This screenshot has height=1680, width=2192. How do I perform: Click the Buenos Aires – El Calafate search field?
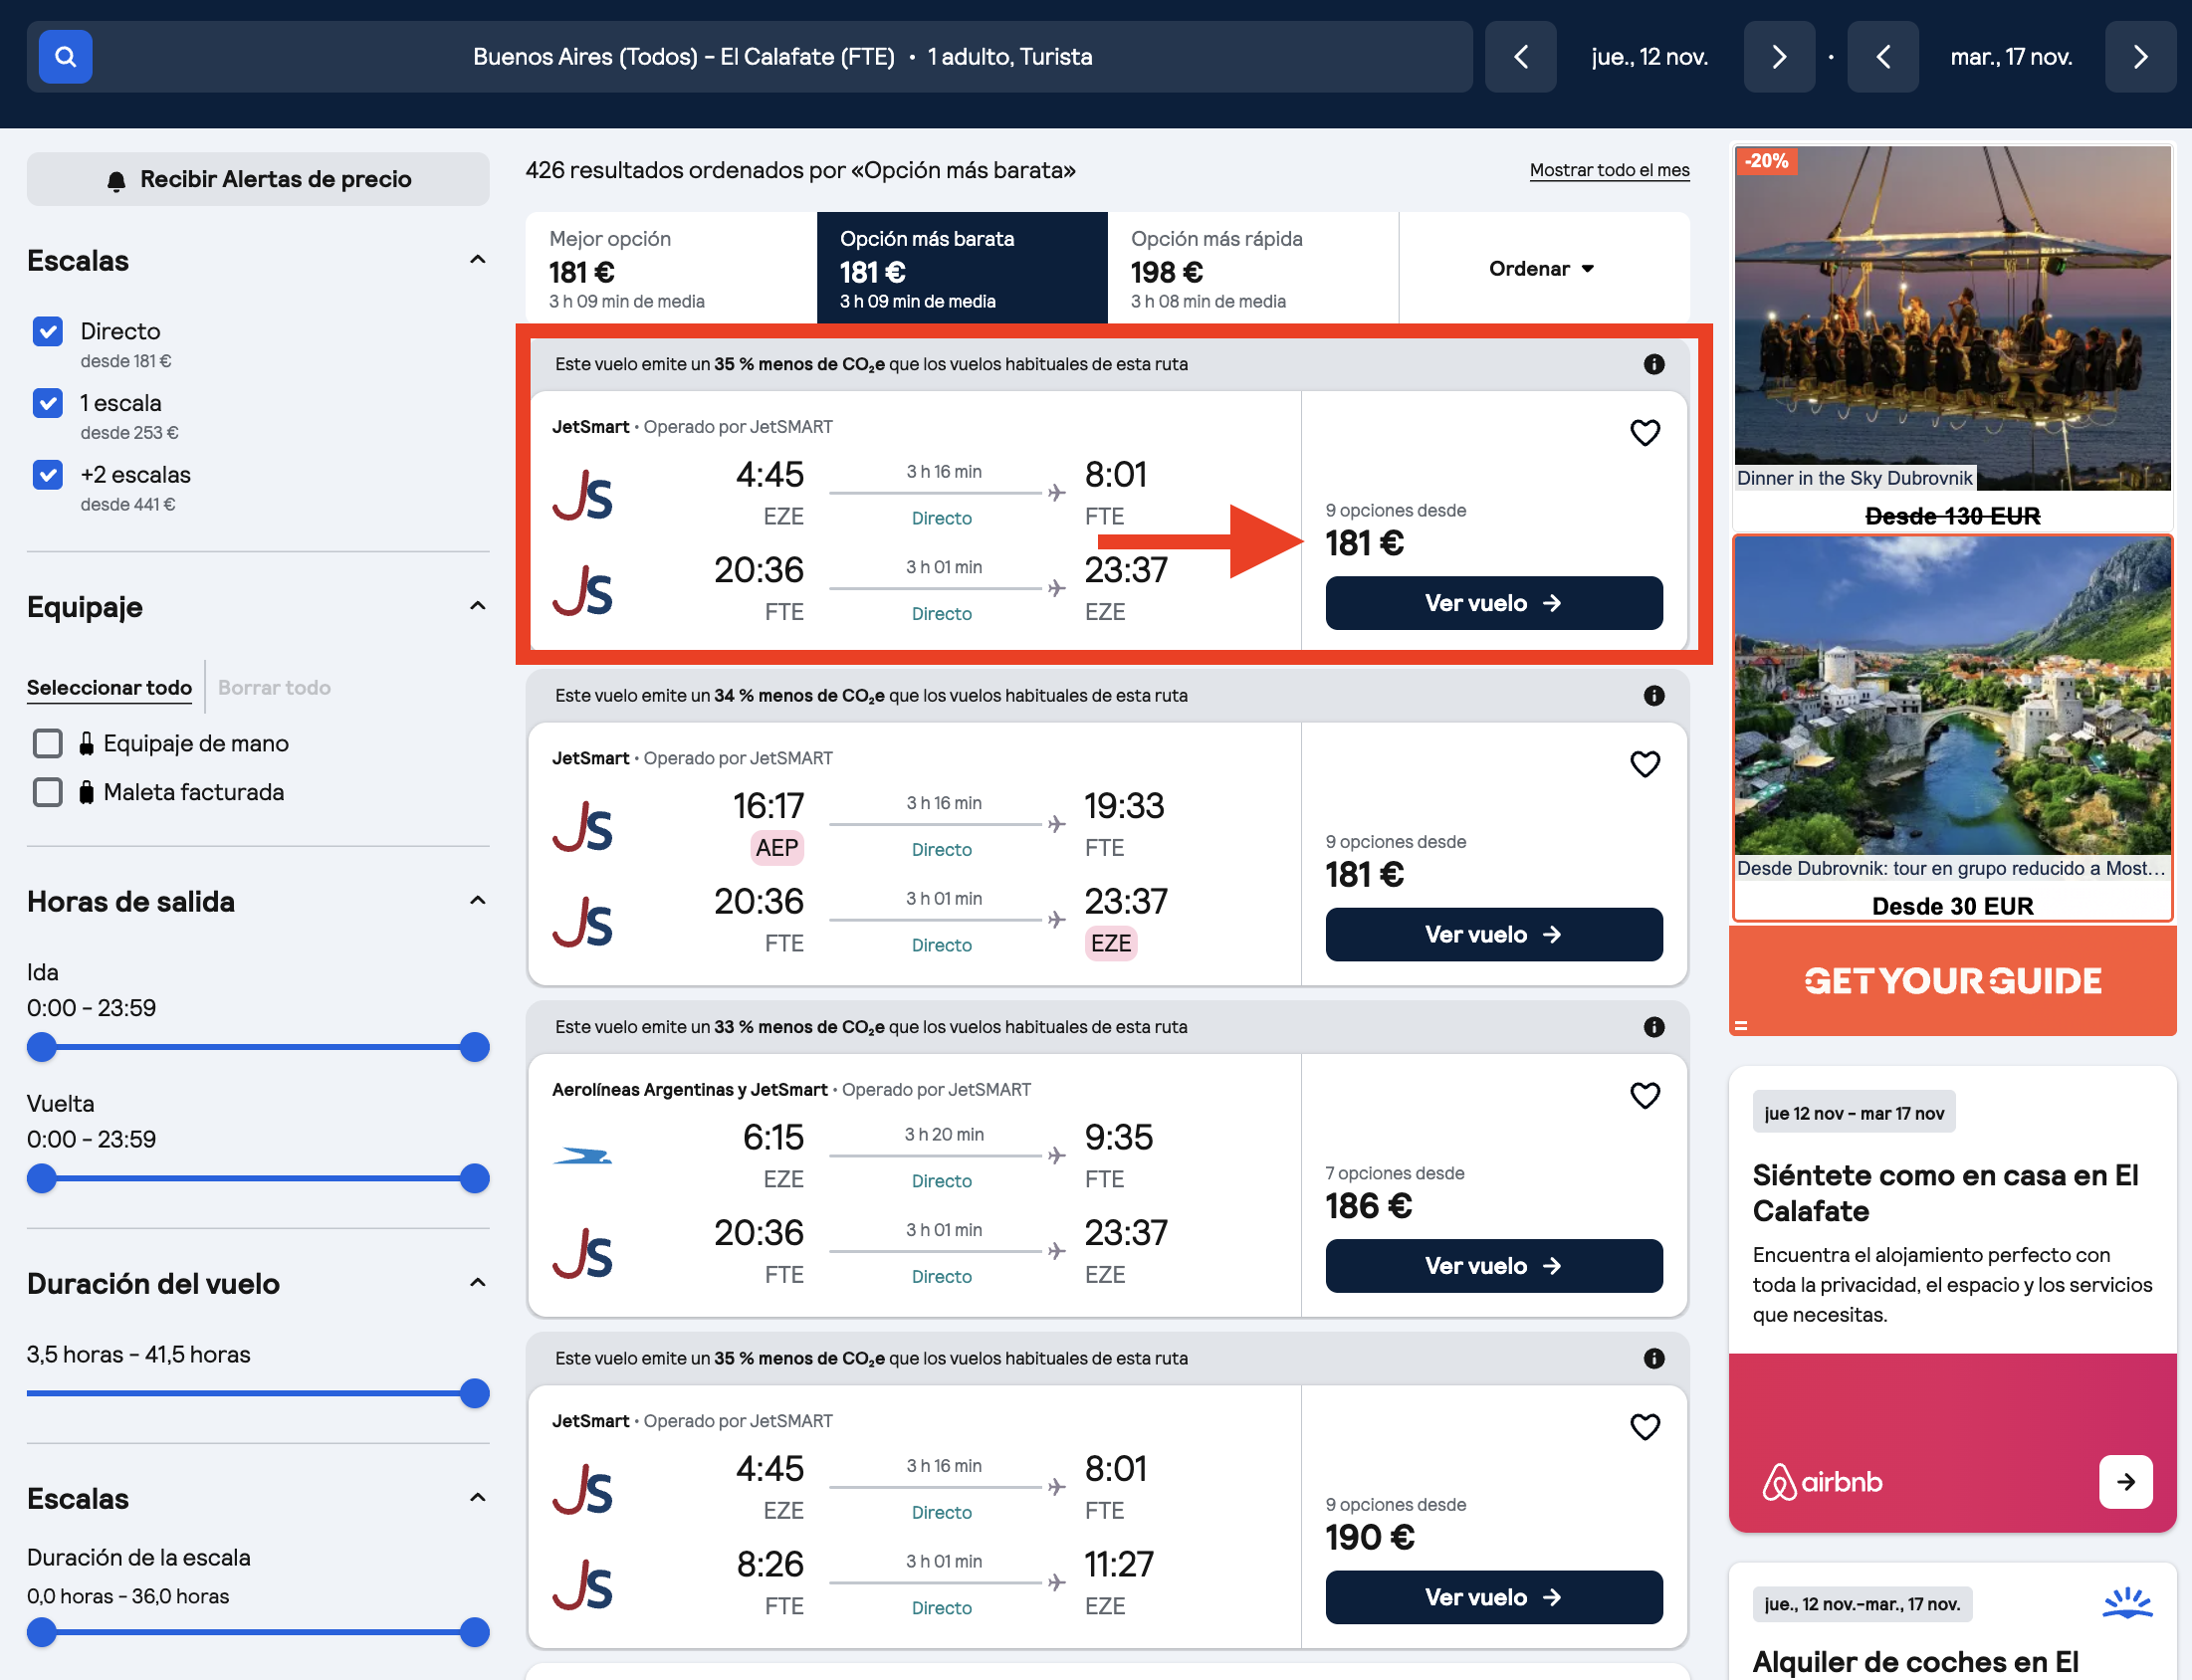749,57
